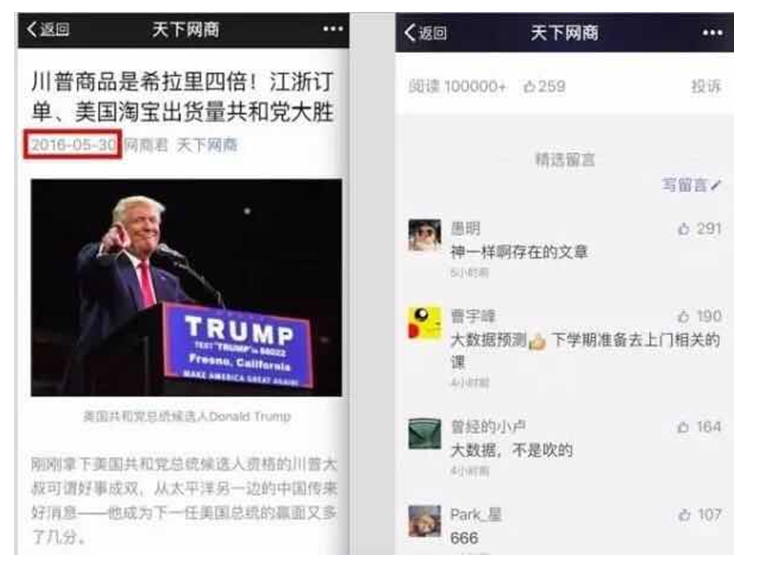Screen dimensions: 767x572
Task: Tap the green avatar of 曾经的小卢
Action: click(425, 434)
